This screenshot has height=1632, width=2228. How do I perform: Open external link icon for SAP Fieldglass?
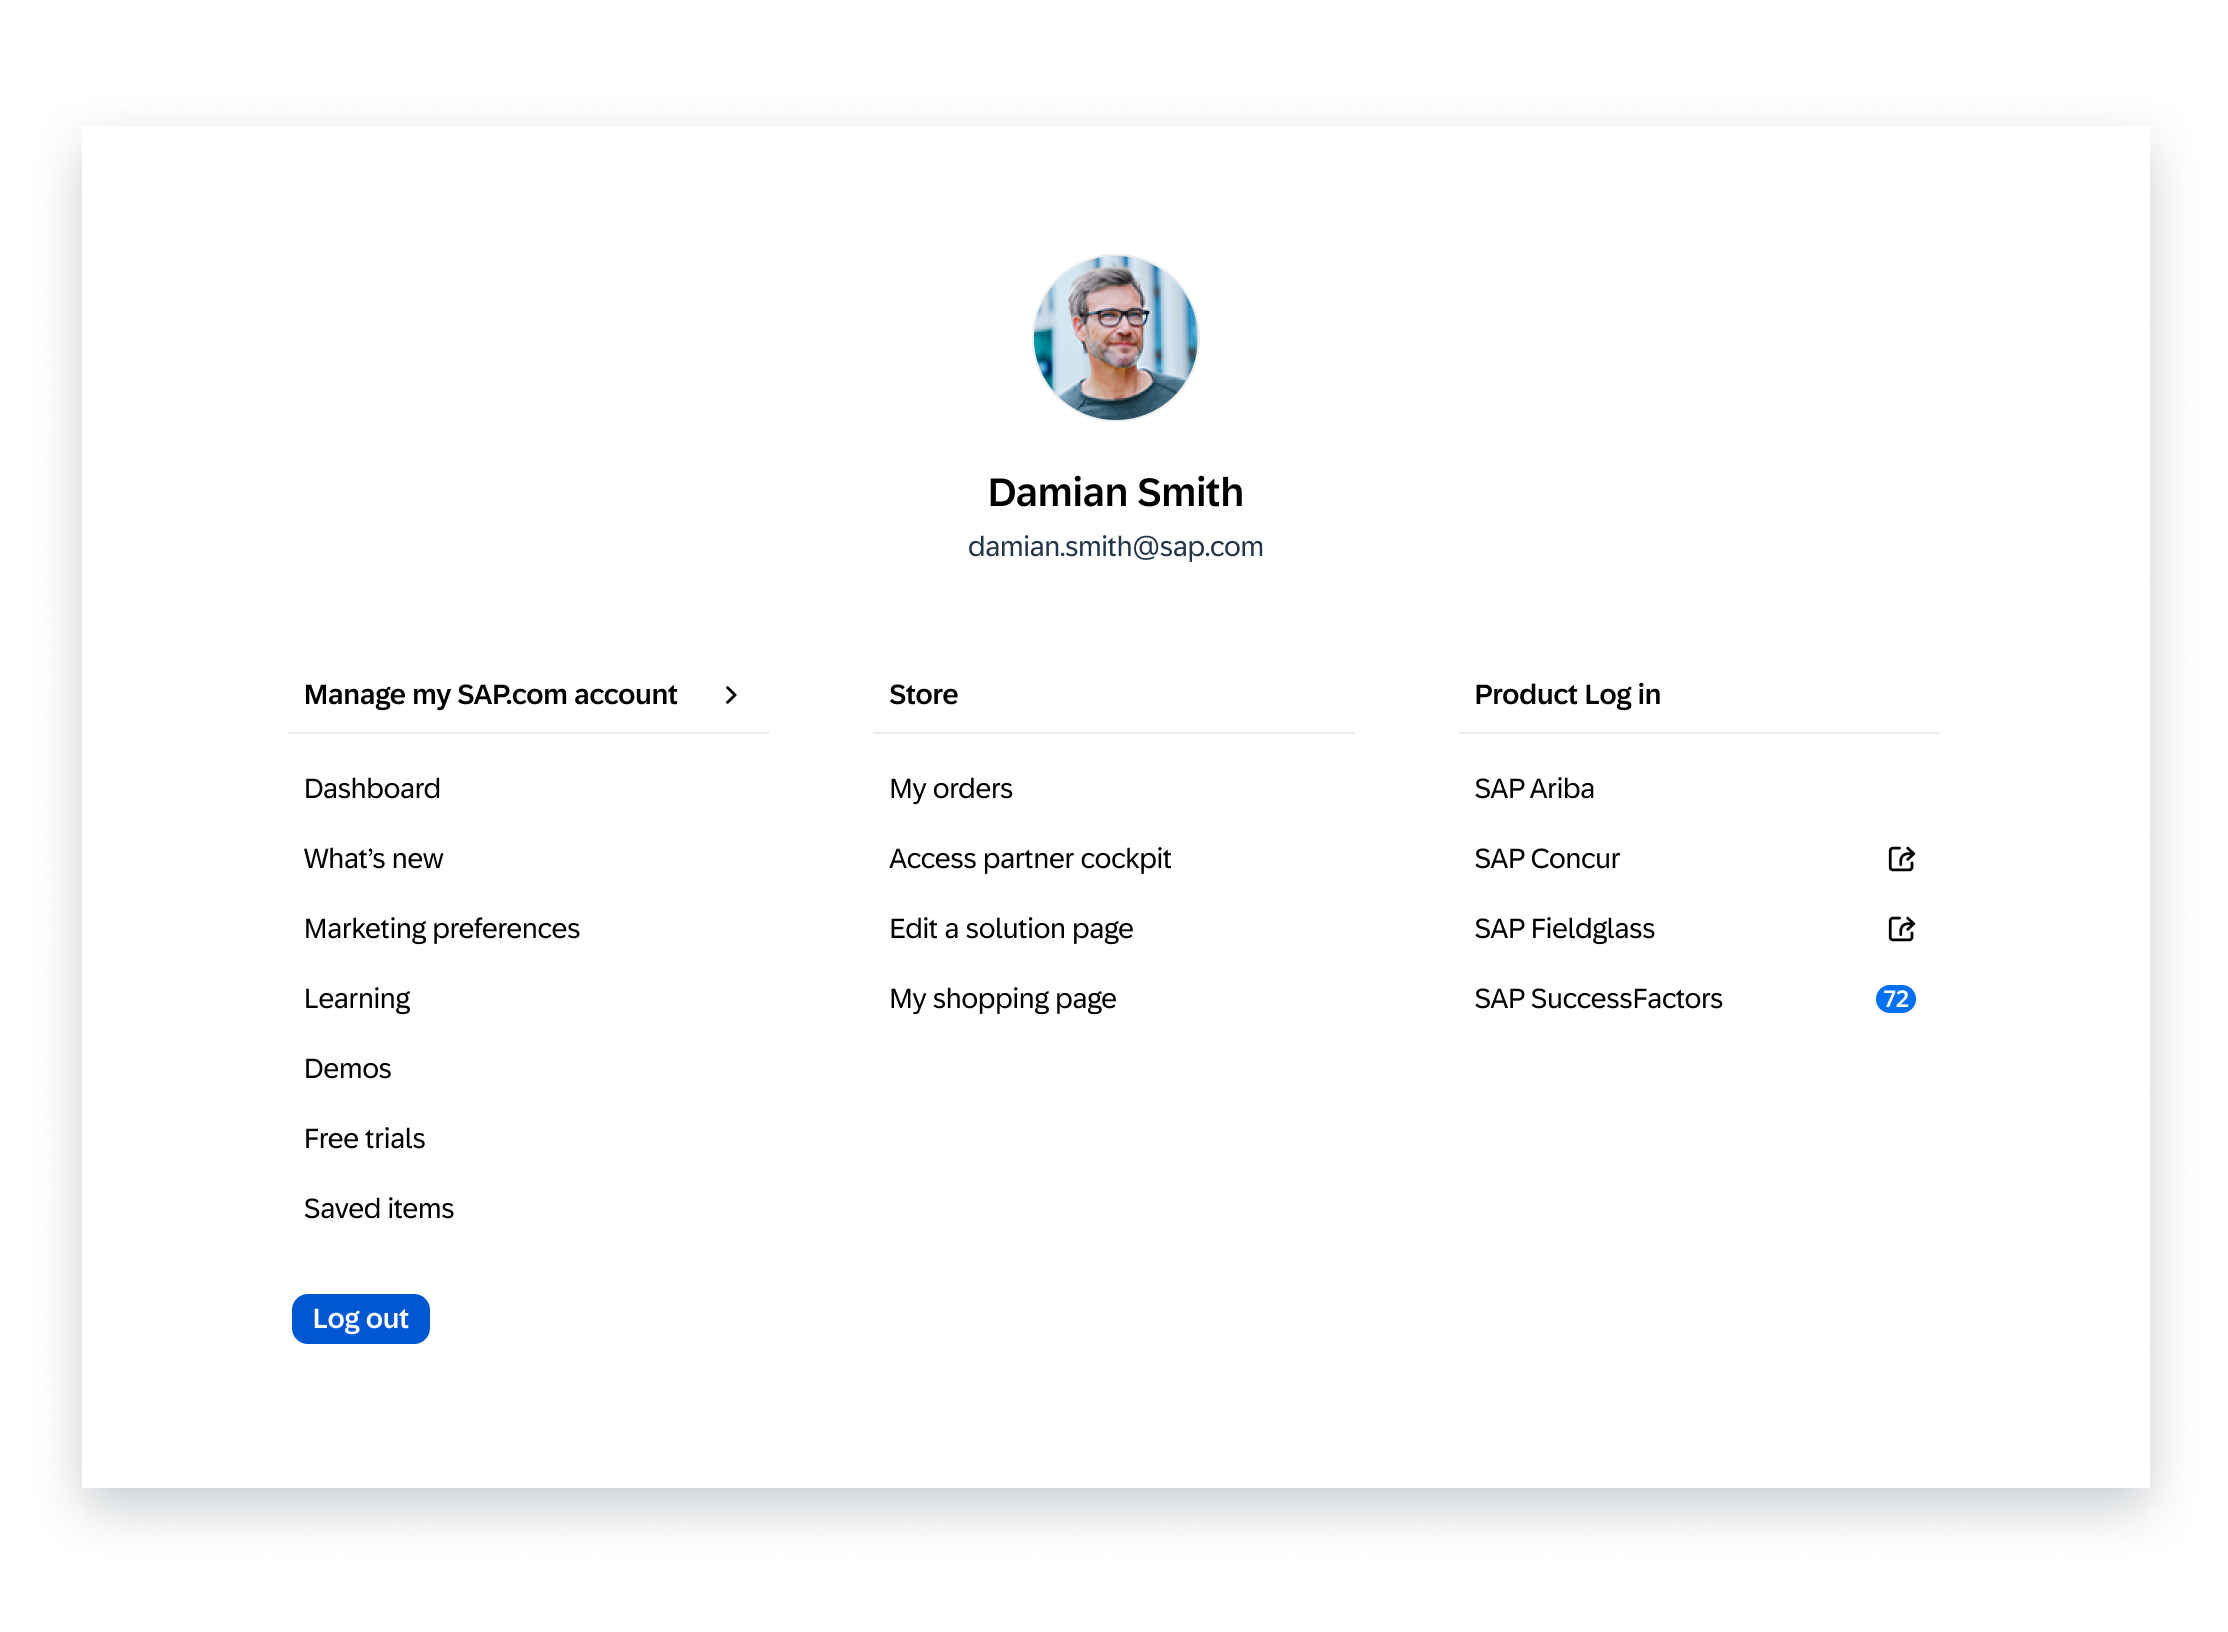coord(1901,929)
